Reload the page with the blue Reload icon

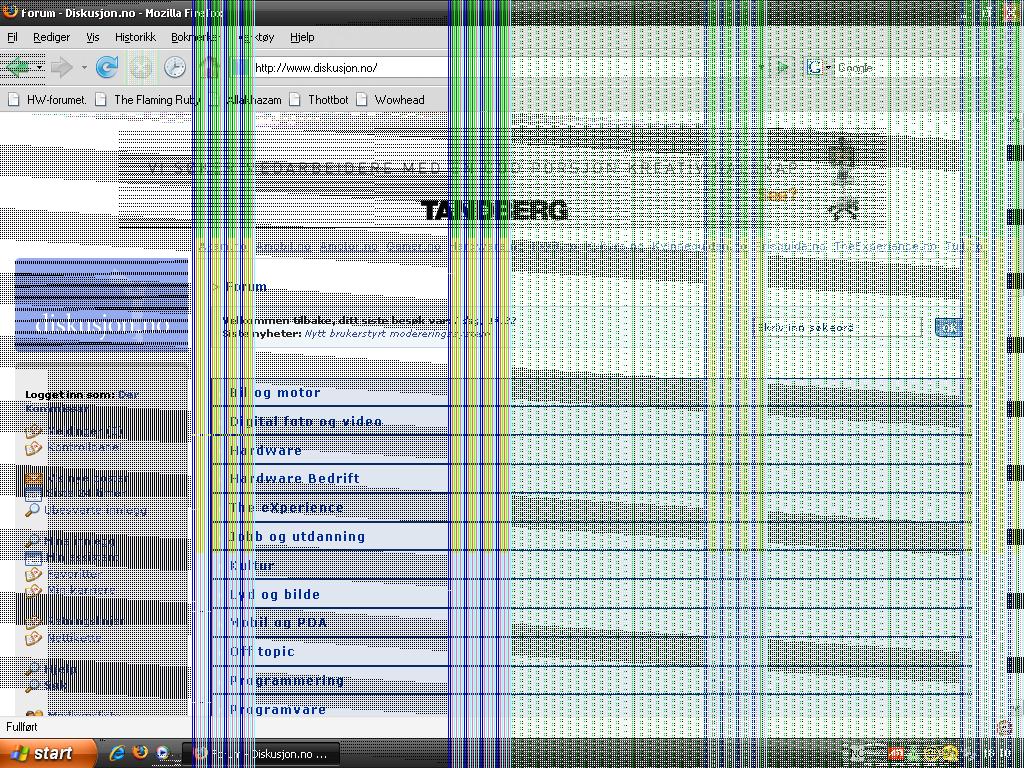[x=107, y=67]
